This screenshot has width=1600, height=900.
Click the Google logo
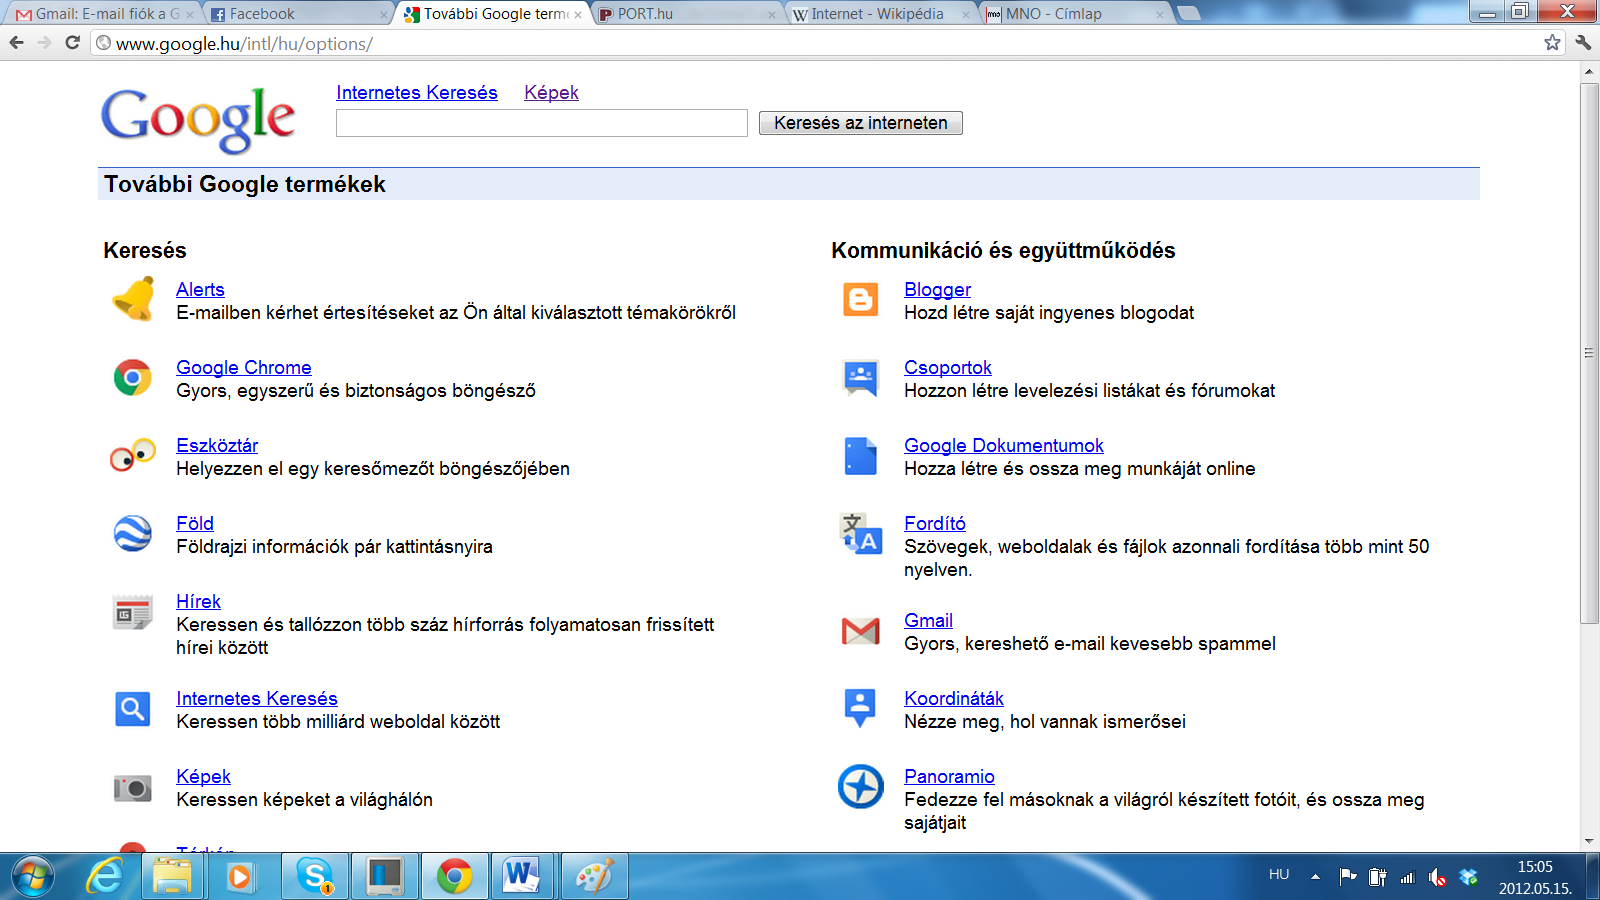[x=198, y=120]
